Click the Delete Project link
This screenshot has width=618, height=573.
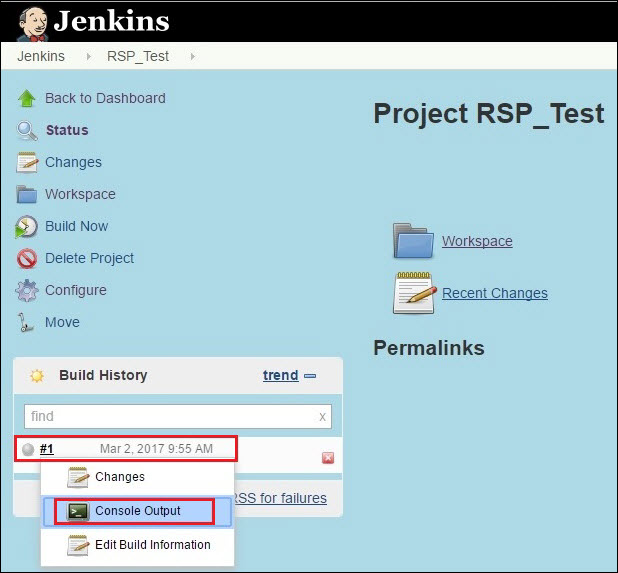tap(89, 259)
